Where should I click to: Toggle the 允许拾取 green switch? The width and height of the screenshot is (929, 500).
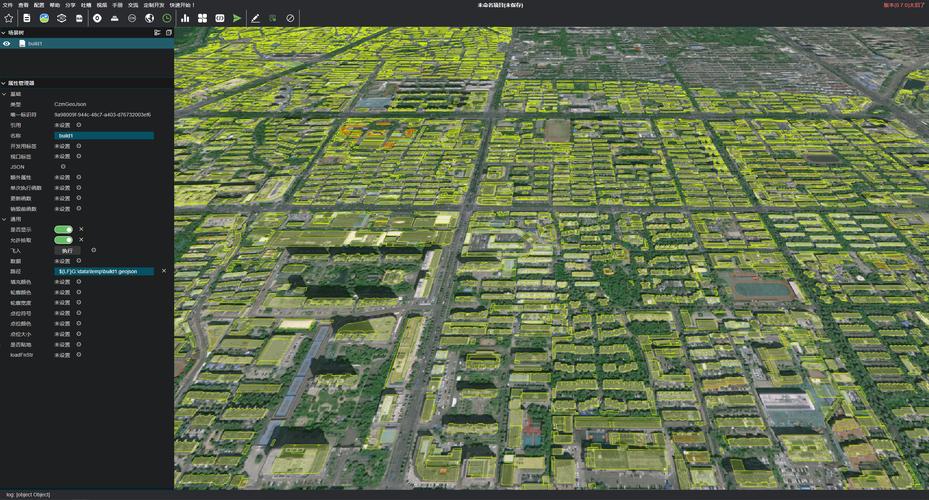[63, 240]
